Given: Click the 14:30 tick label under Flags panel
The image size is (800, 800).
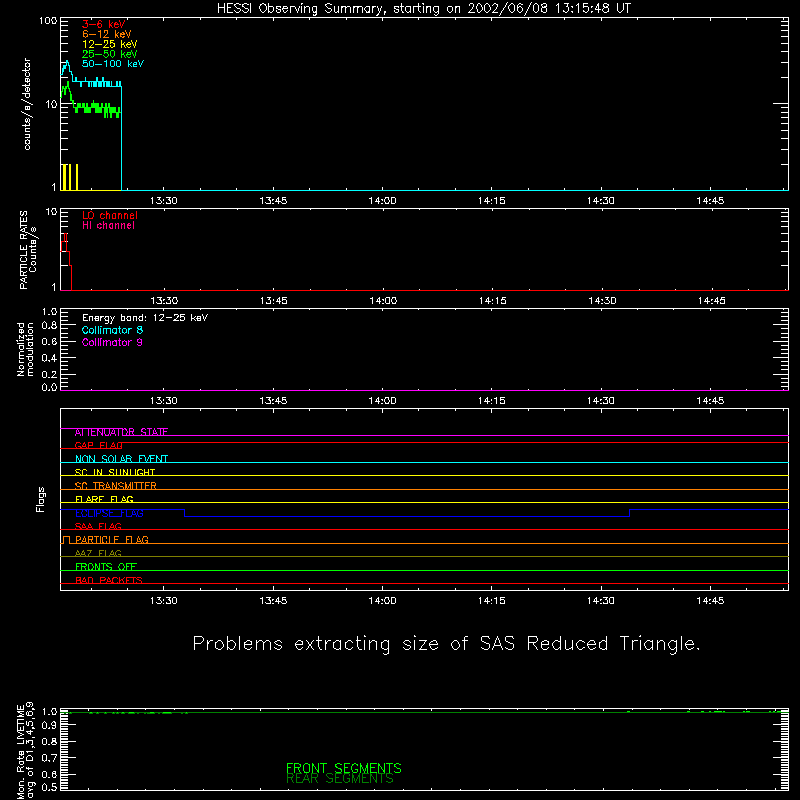Looking at the screenshot, I should click(601, 601).
